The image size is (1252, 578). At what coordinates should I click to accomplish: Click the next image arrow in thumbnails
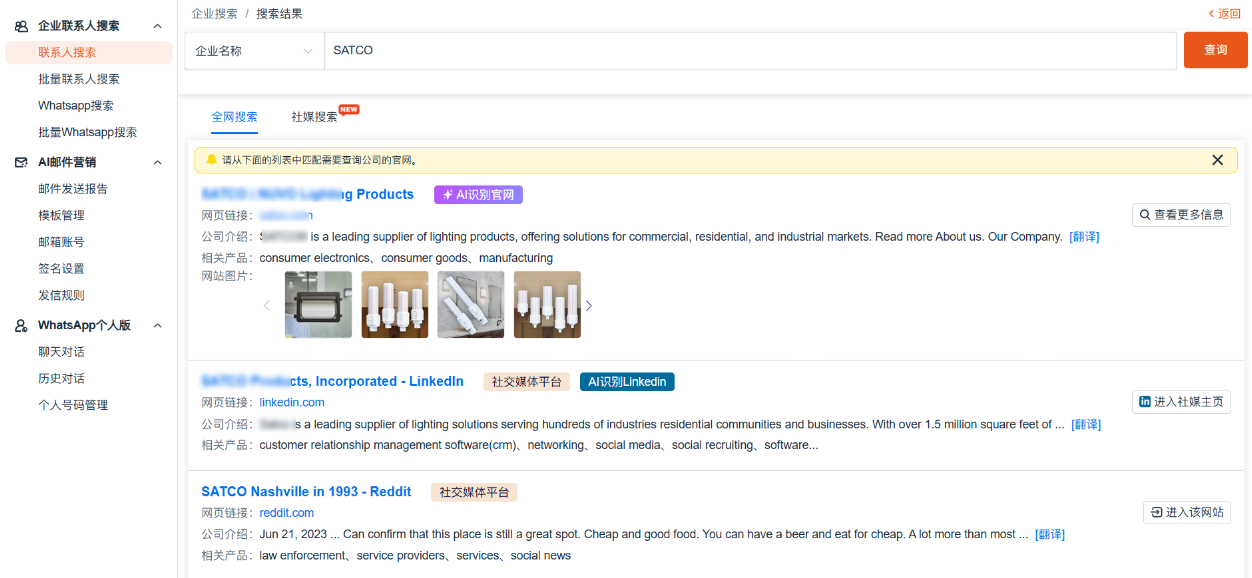coord(589,305)
